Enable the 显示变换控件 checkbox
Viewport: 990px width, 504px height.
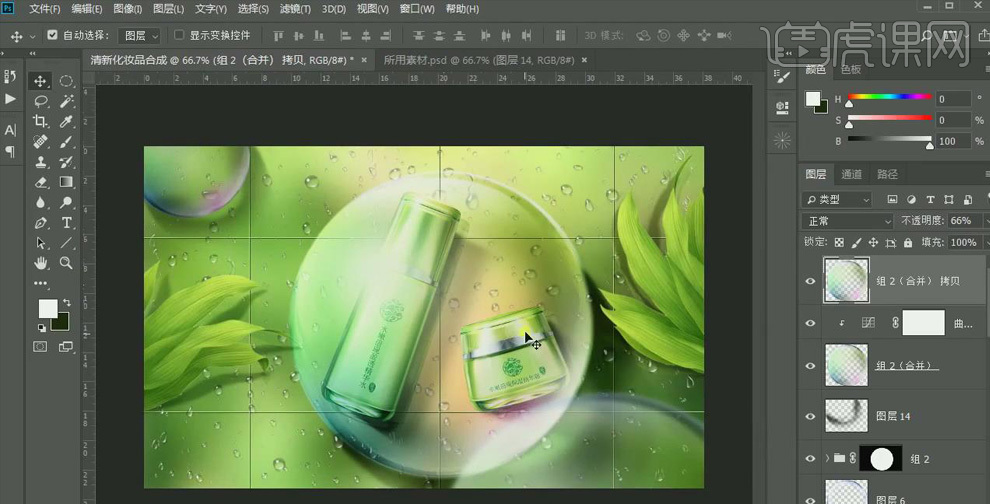coord(179,35)
